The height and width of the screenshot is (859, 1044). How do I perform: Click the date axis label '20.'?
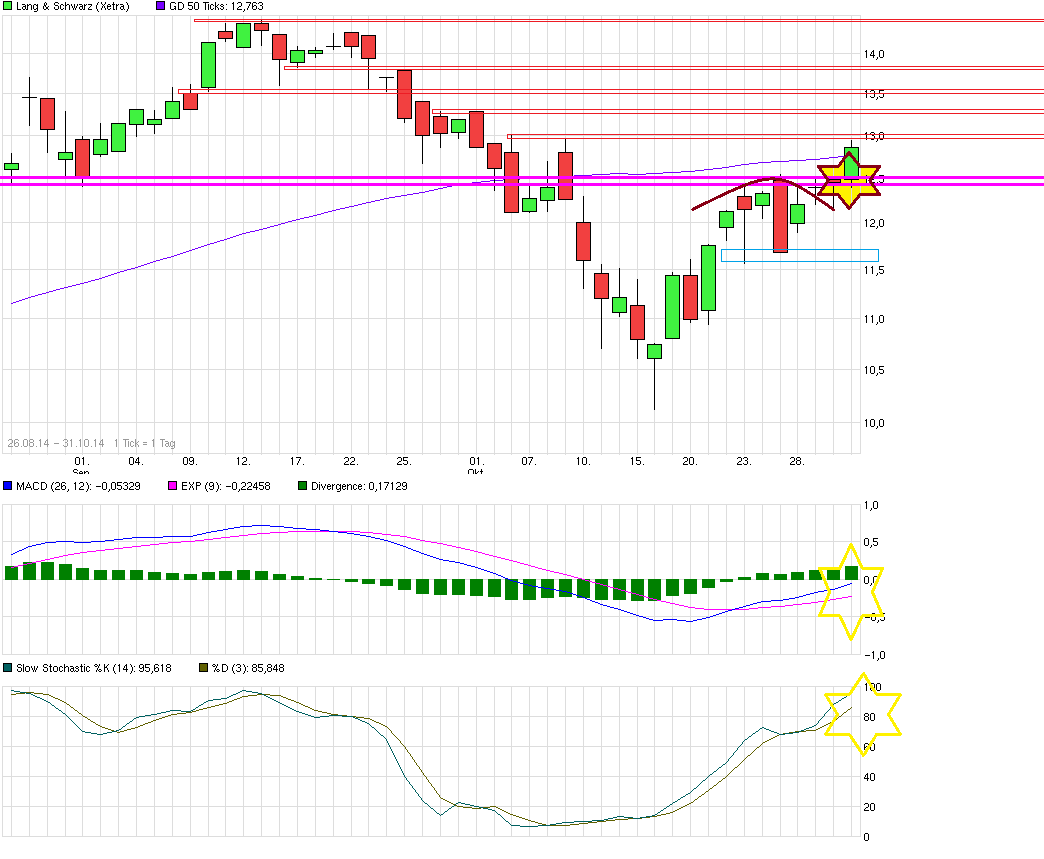coord(690,461)
